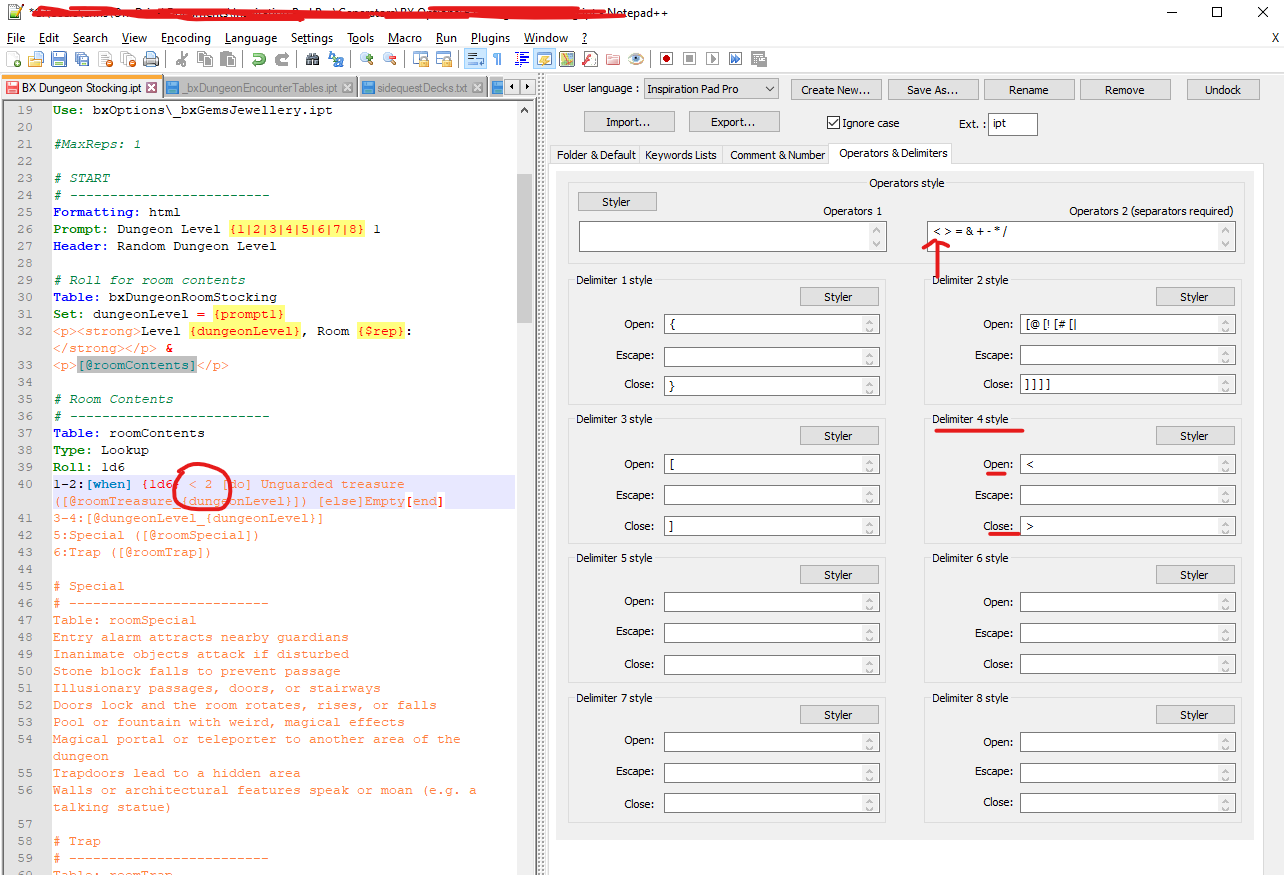Undo last edit via the green arrow icon

[259, 59]
